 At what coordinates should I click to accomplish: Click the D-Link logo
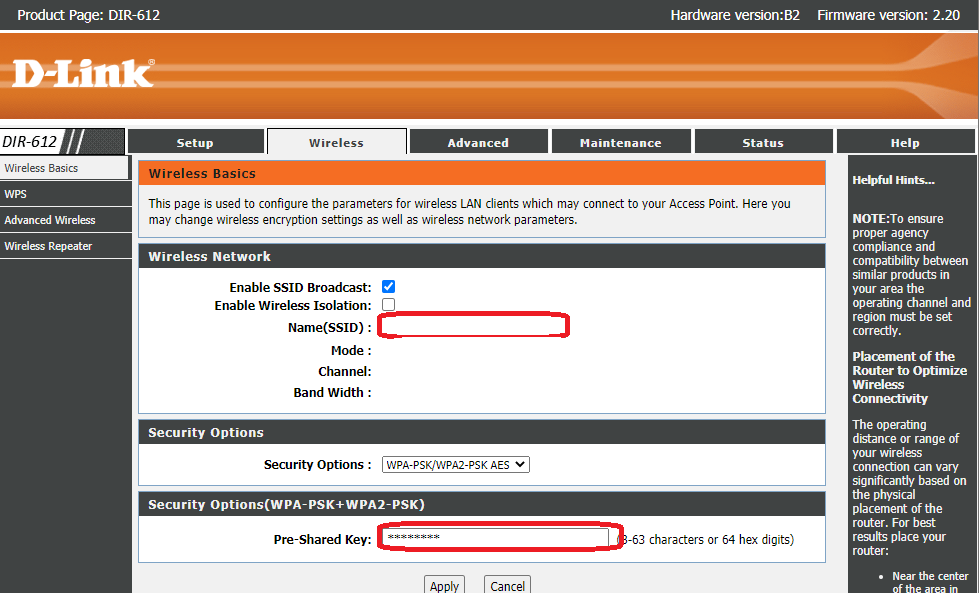pyautogui.click(x=84, y=74)
